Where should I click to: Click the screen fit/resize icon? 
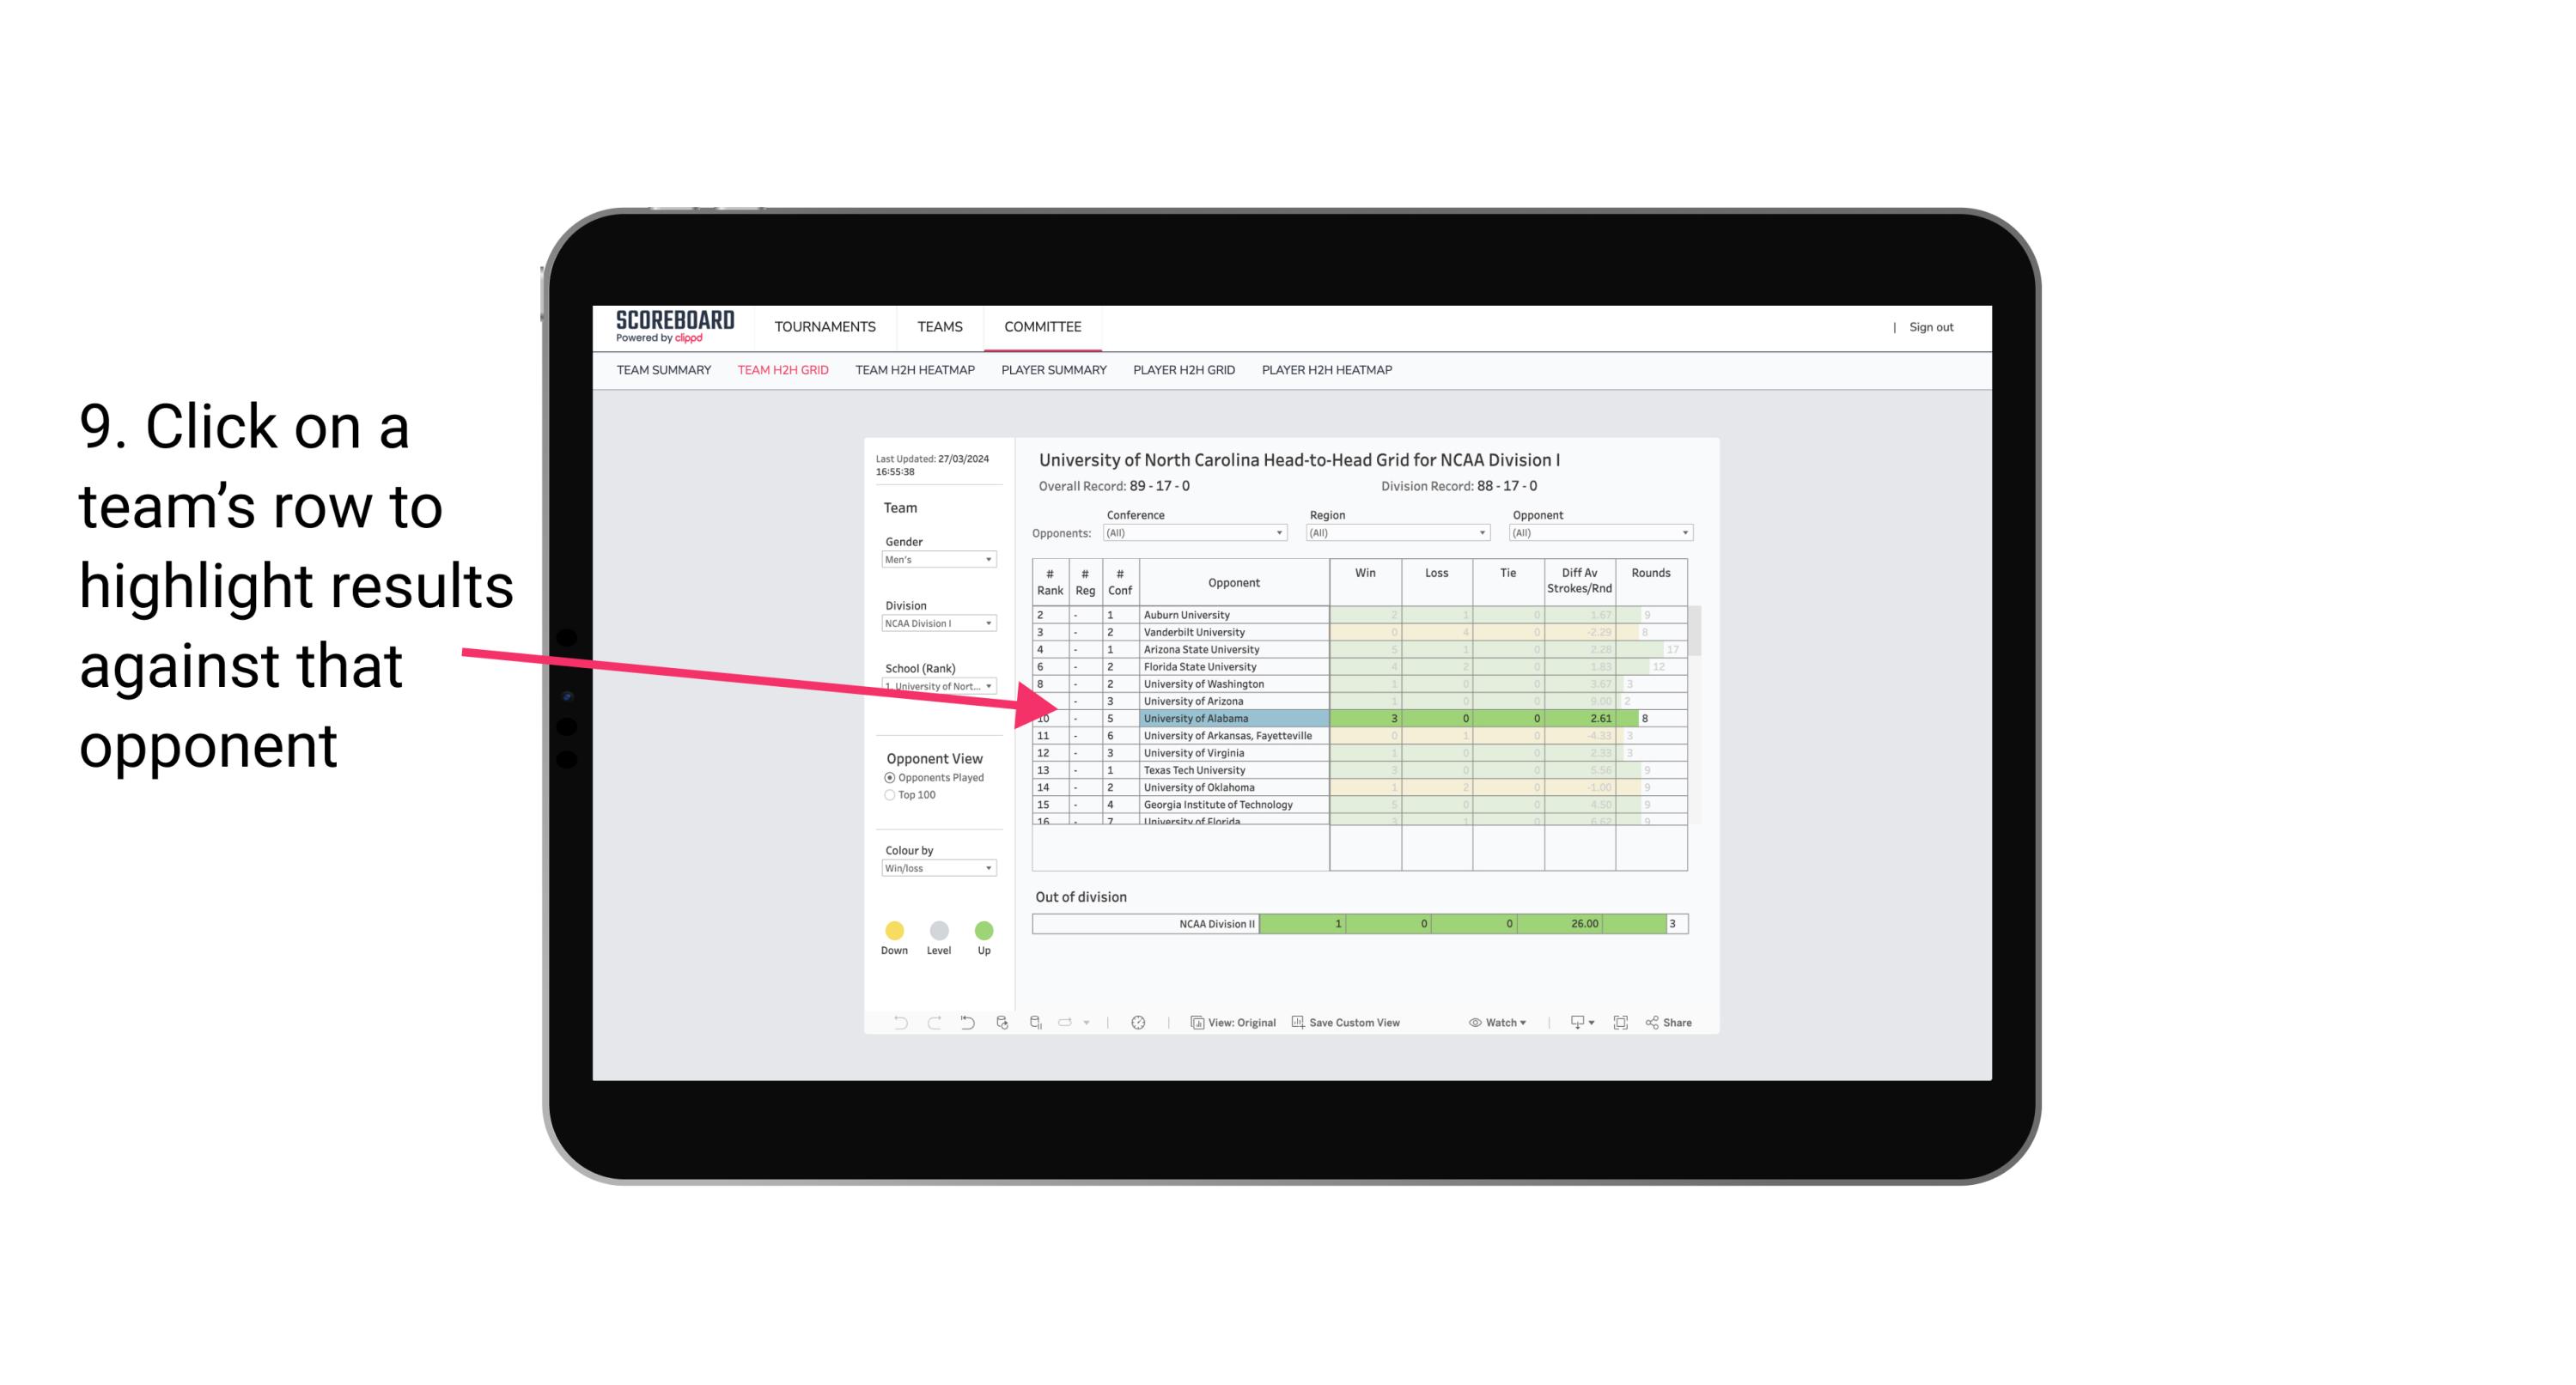coord(1621,1024)
